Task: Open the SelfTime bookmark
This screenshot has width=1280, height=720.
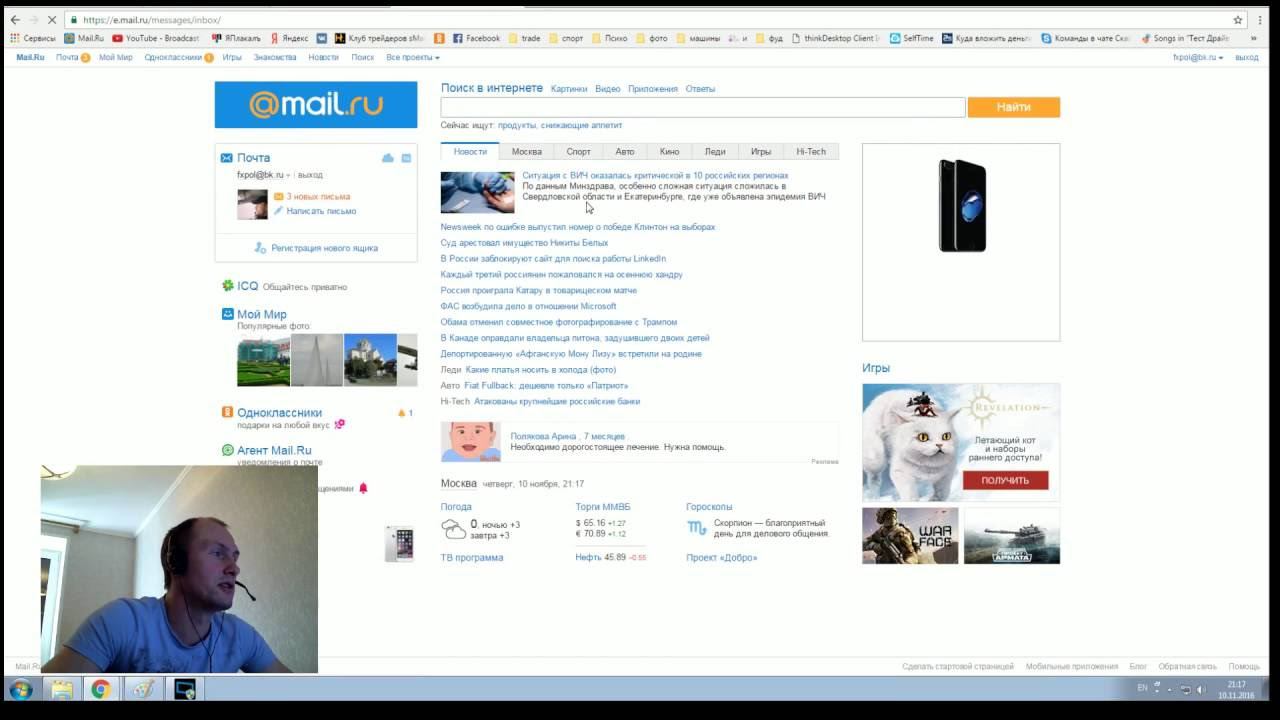Action: tap(911, 38)
